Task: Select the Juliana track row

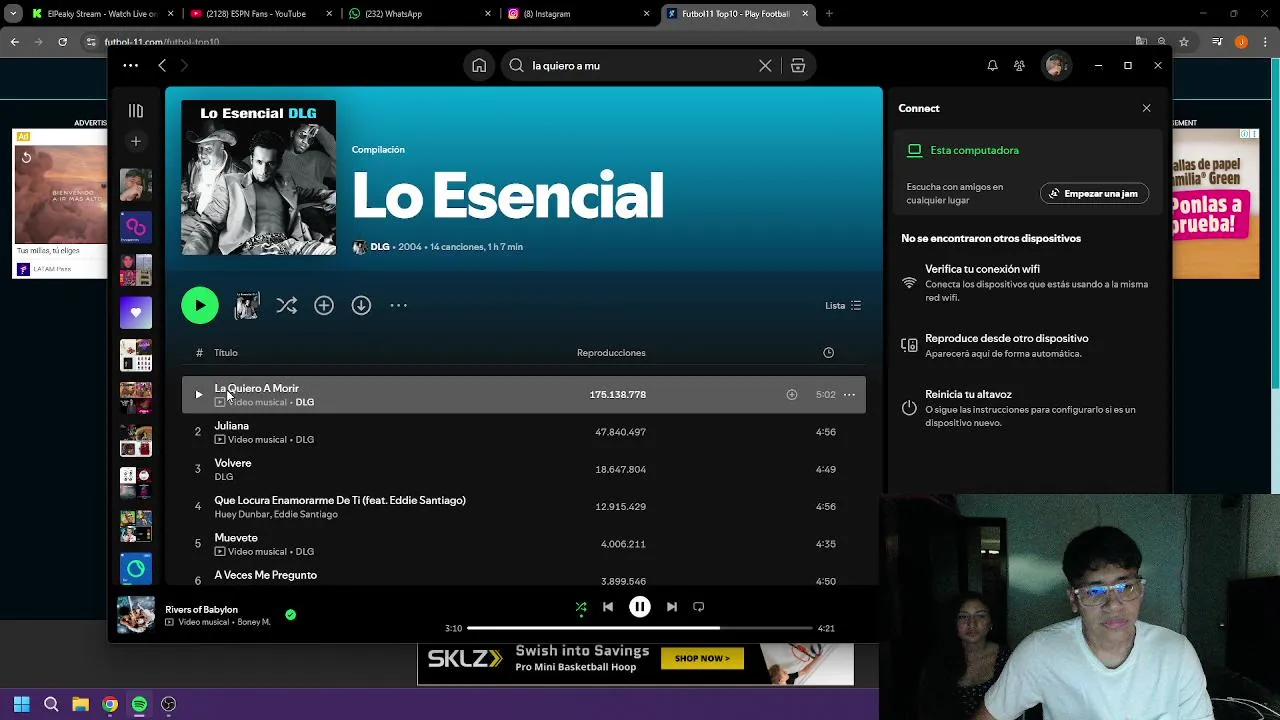Action: [x=523, y=432]
